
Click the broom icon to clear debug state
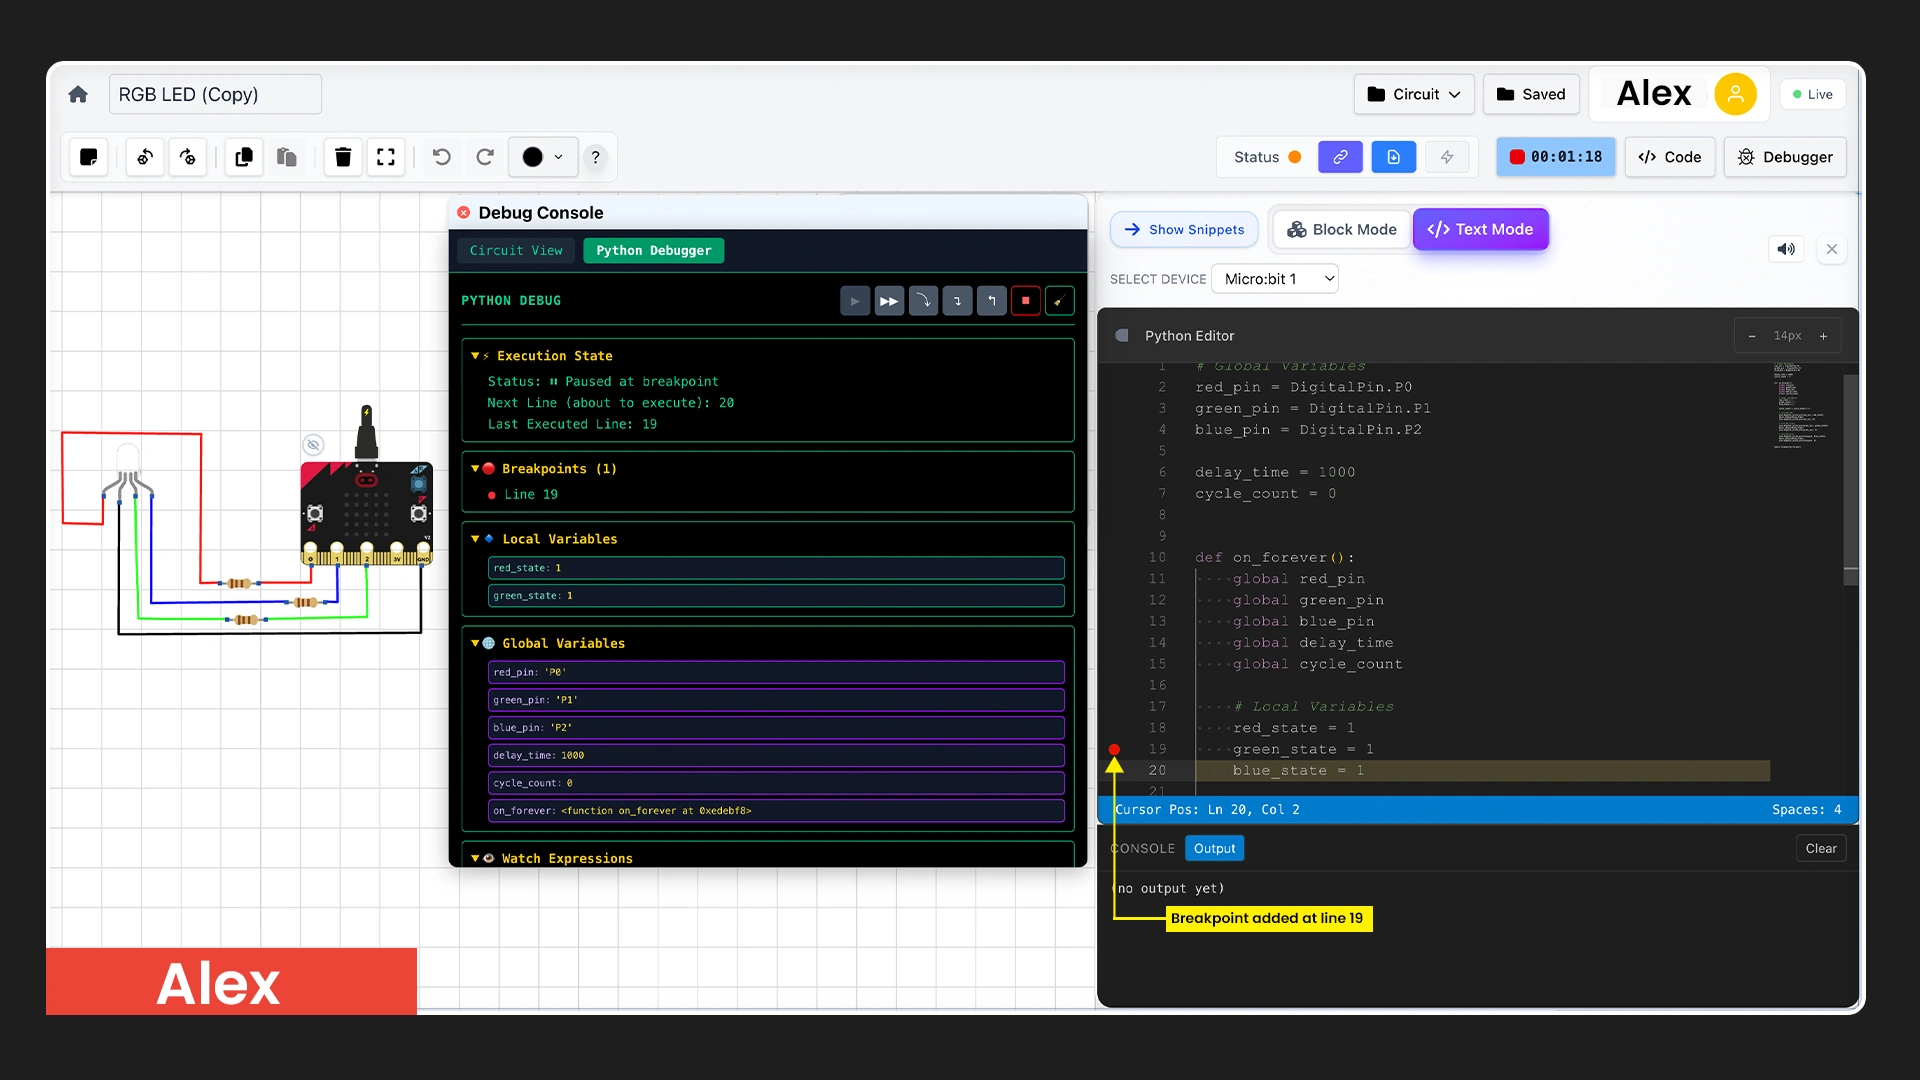click(x=1060, y=300)
